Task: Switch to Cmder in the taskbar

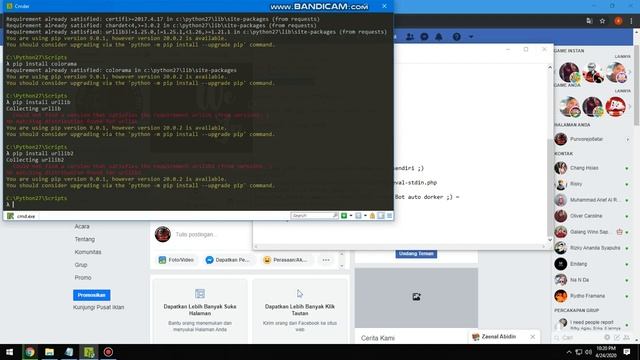Action: click(x=89, y=352)
